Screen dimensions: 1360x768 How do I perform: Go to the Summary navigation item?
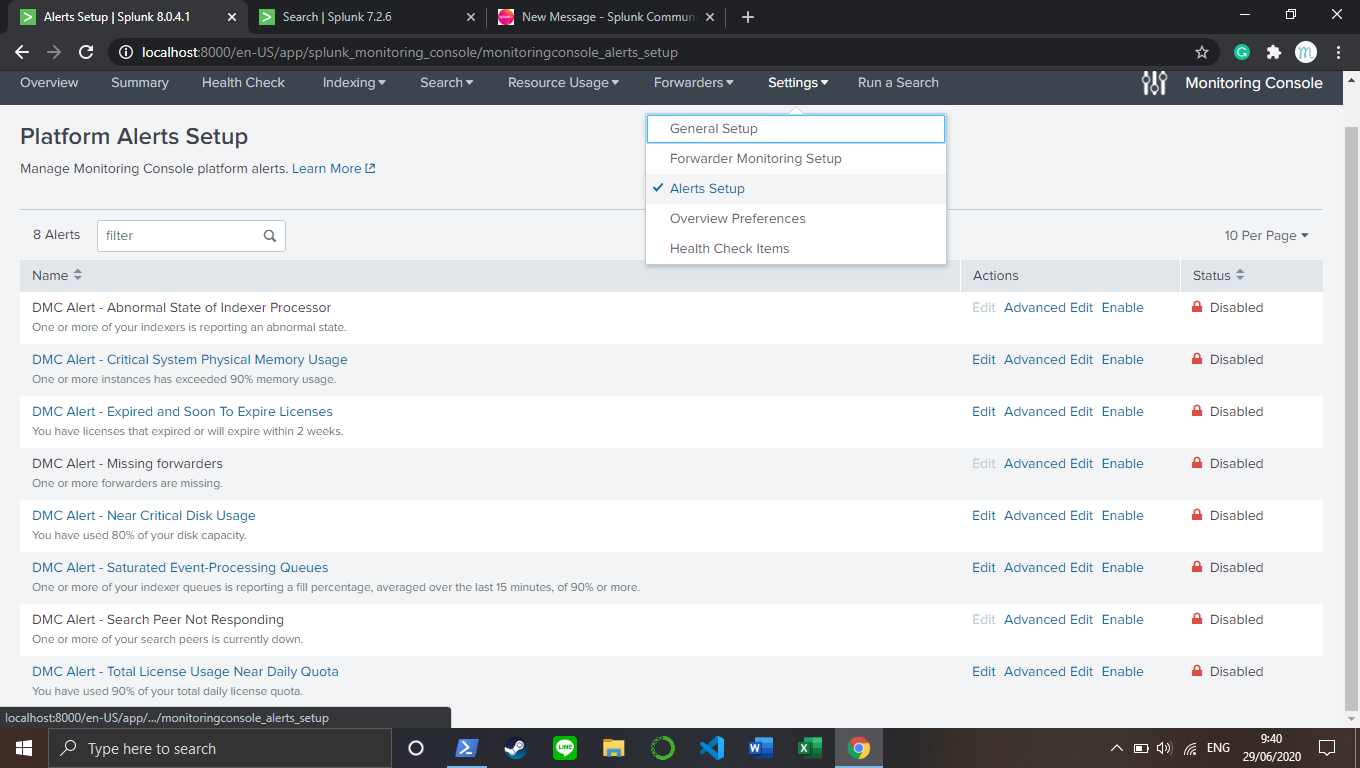click(x=140, y=83)
